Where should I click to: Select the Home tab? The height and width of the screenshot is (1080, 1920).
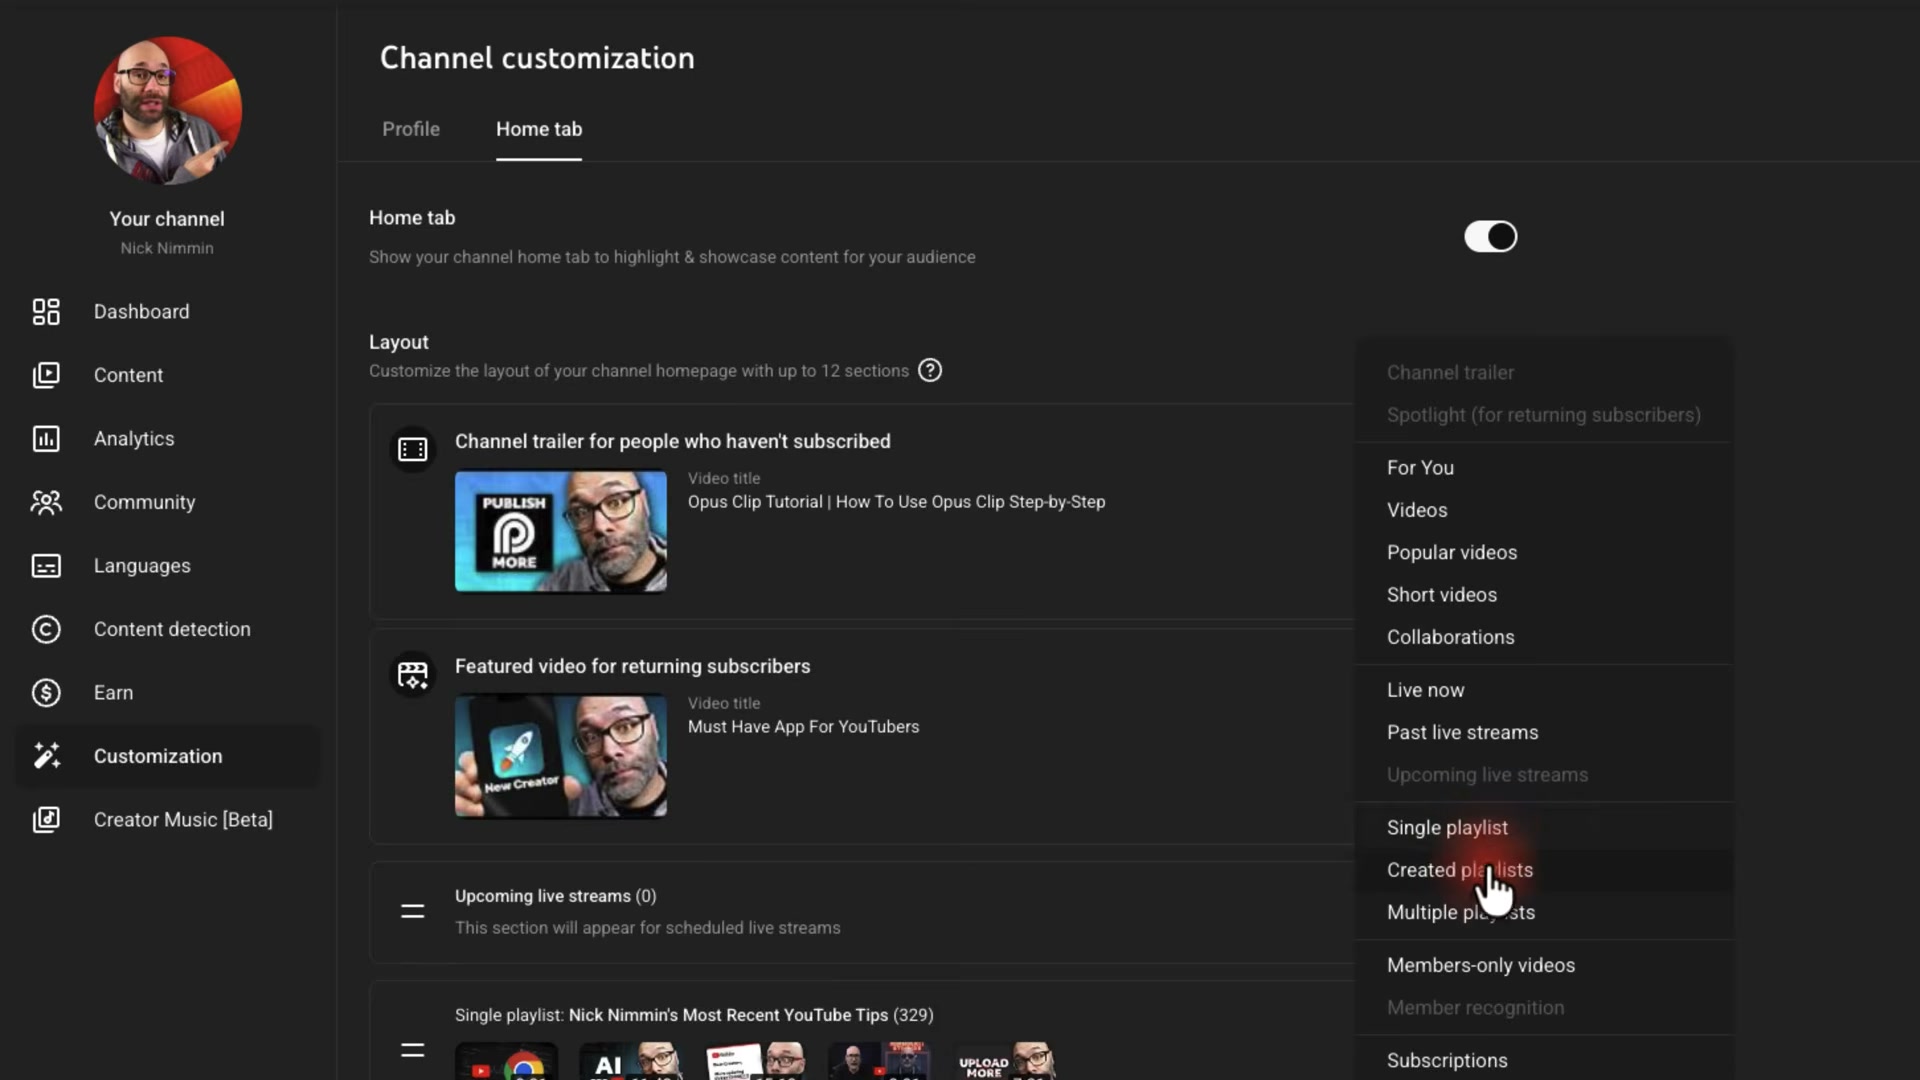(x=539, y=129)
